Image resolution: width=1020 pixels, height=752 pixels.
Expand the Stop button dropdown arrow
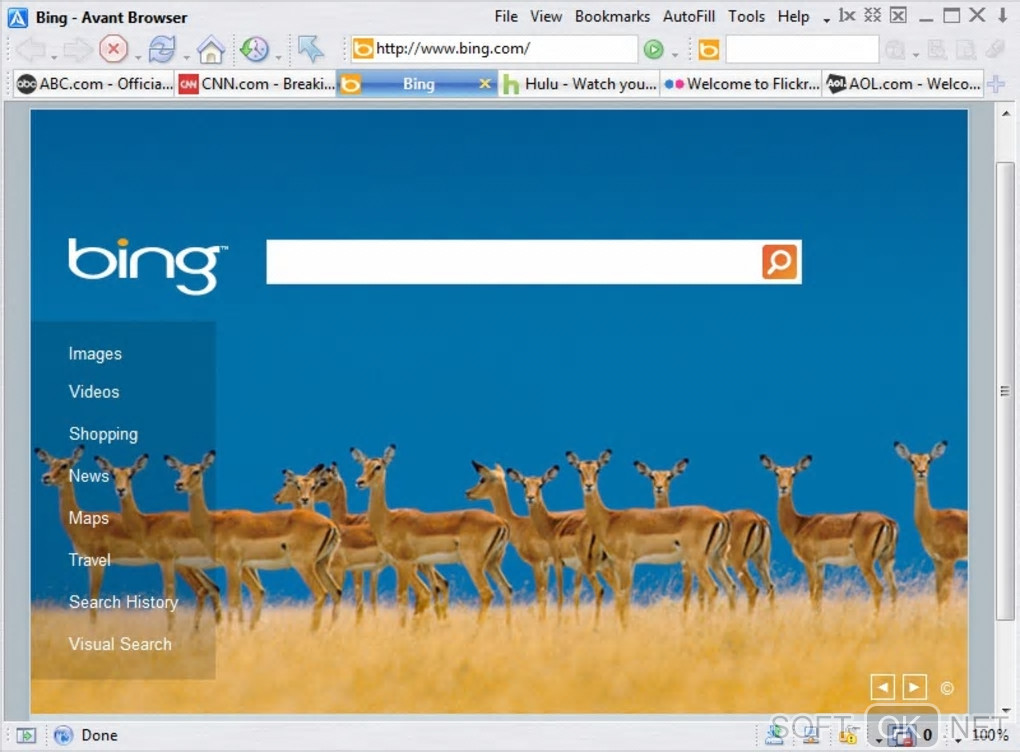coord(138,57)
